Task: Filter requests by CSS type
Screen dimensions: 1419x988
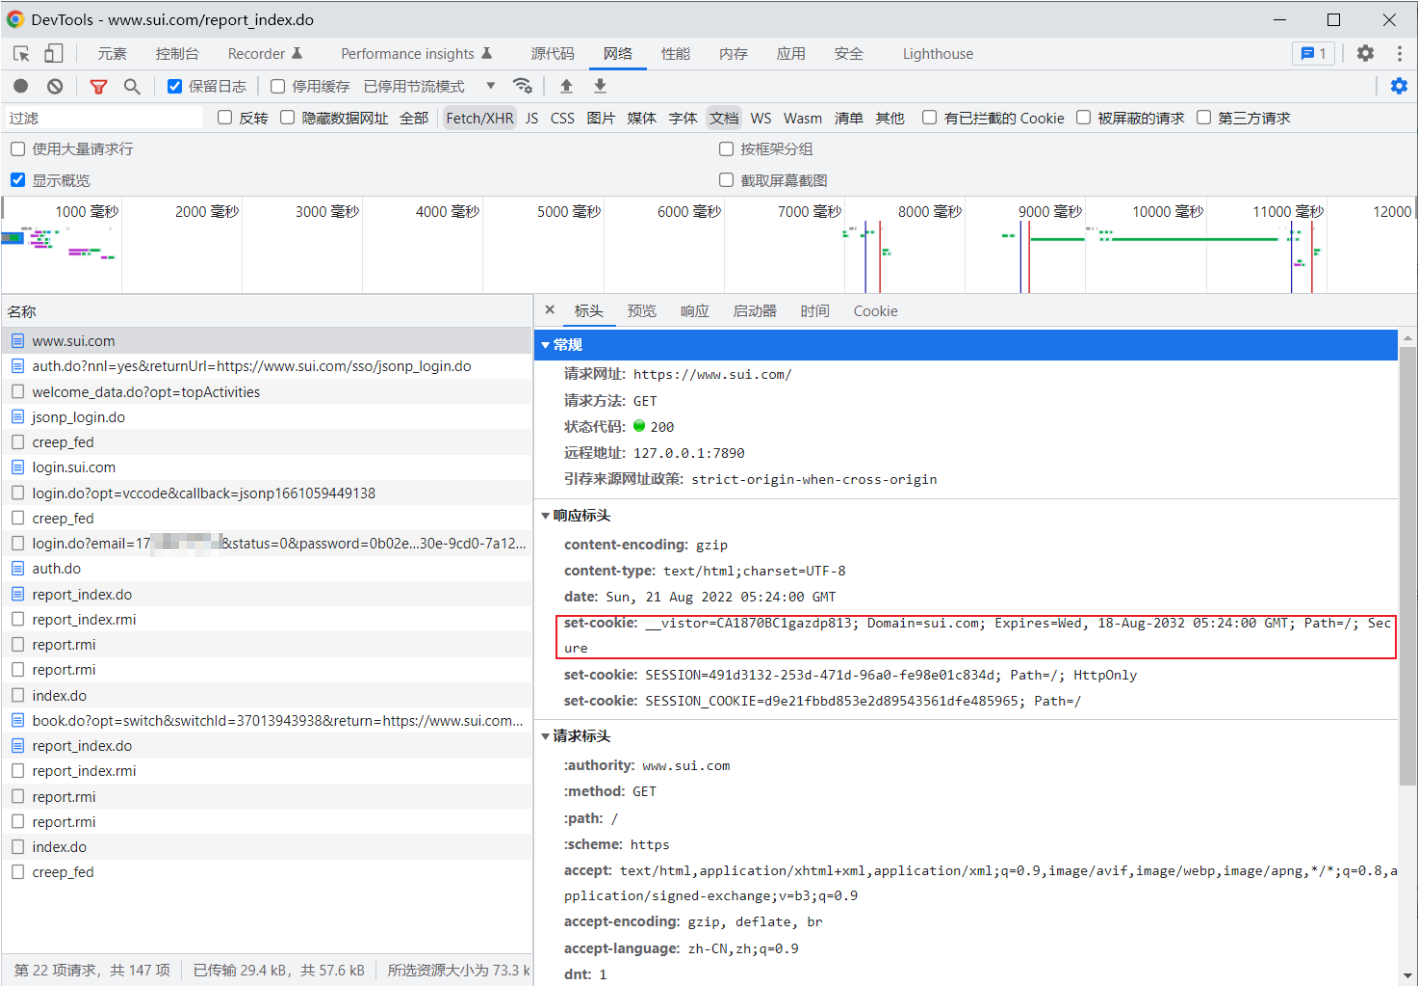Action: pos(562,118)
